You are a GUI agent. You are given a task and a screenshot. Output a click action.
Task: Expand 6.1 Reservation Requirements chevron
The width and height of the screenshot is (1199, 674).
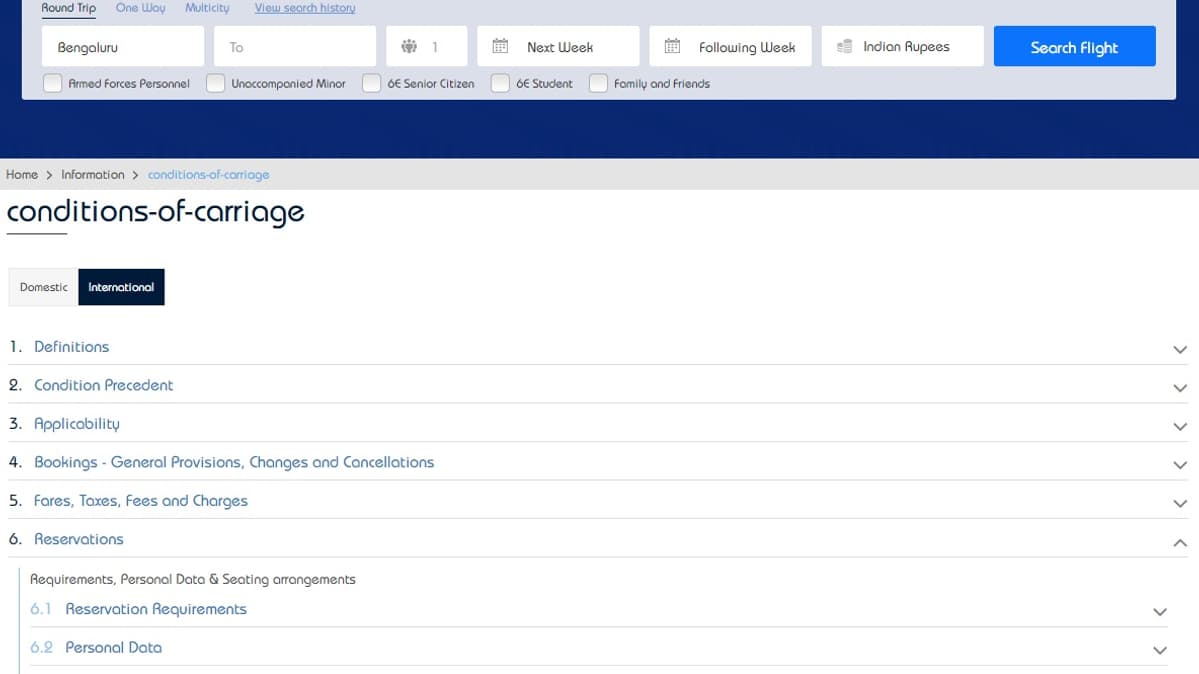[x=1160, y=612]
